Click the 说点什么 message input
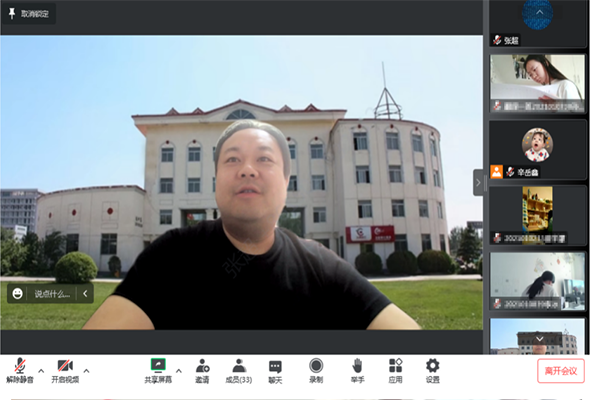Screen dimensions: 590x400 click(52, 294)
